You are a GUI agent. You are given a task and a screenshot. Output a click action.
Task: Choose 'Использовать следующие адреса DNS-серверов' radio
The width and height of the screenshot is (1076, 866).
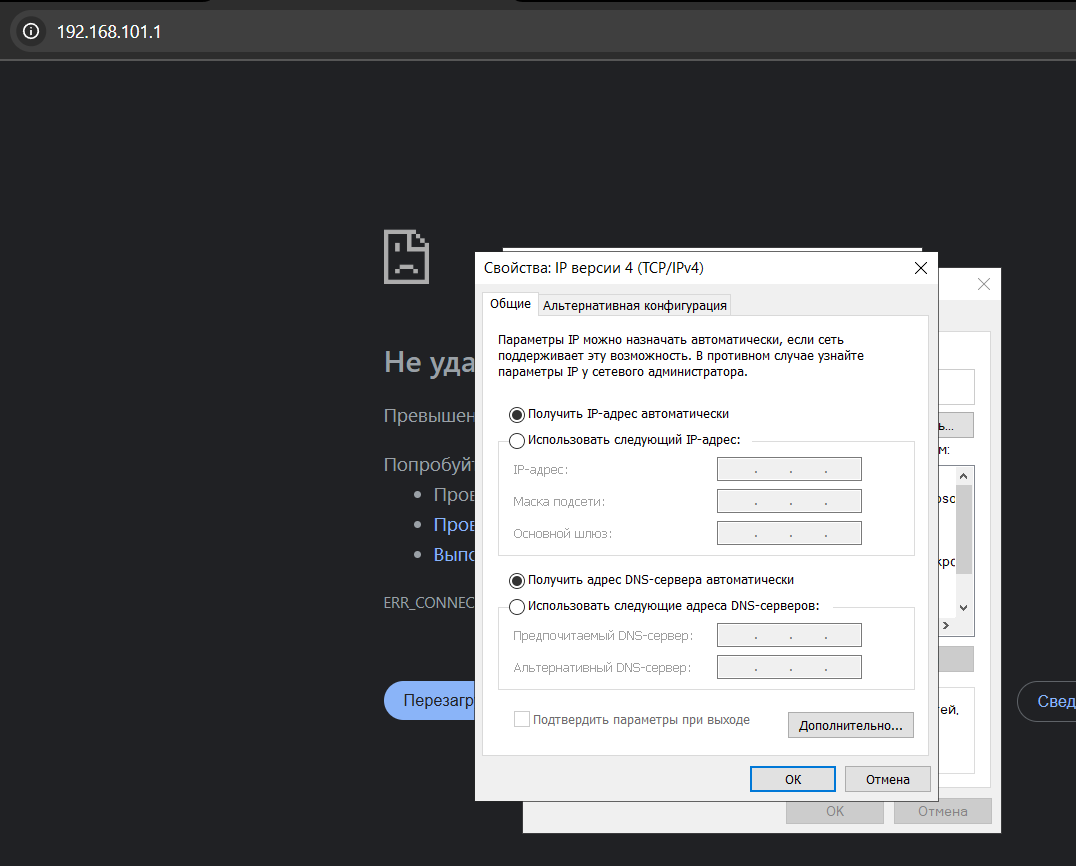[517, 606]
